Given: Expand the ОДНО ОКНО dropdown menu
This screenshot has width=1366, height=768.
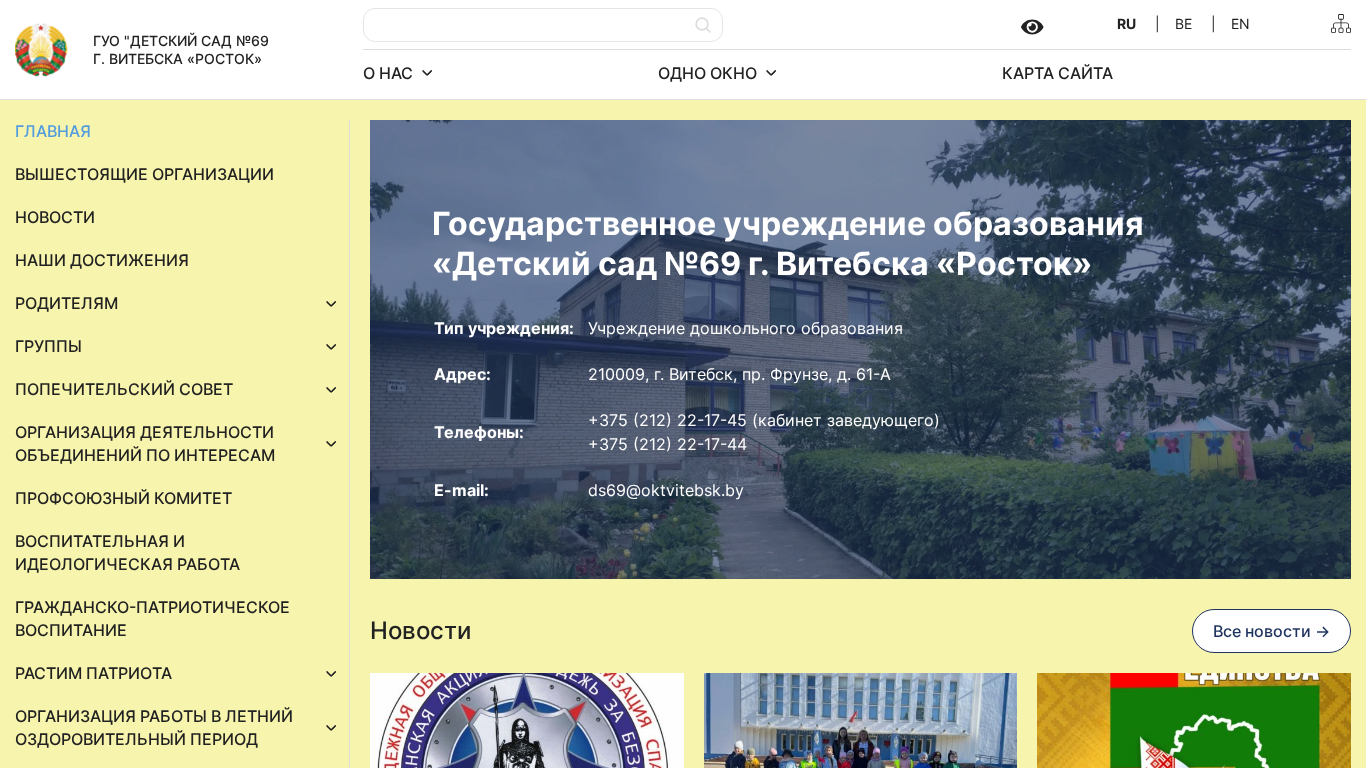Looking at the screenshot, I should click(718, 73).
